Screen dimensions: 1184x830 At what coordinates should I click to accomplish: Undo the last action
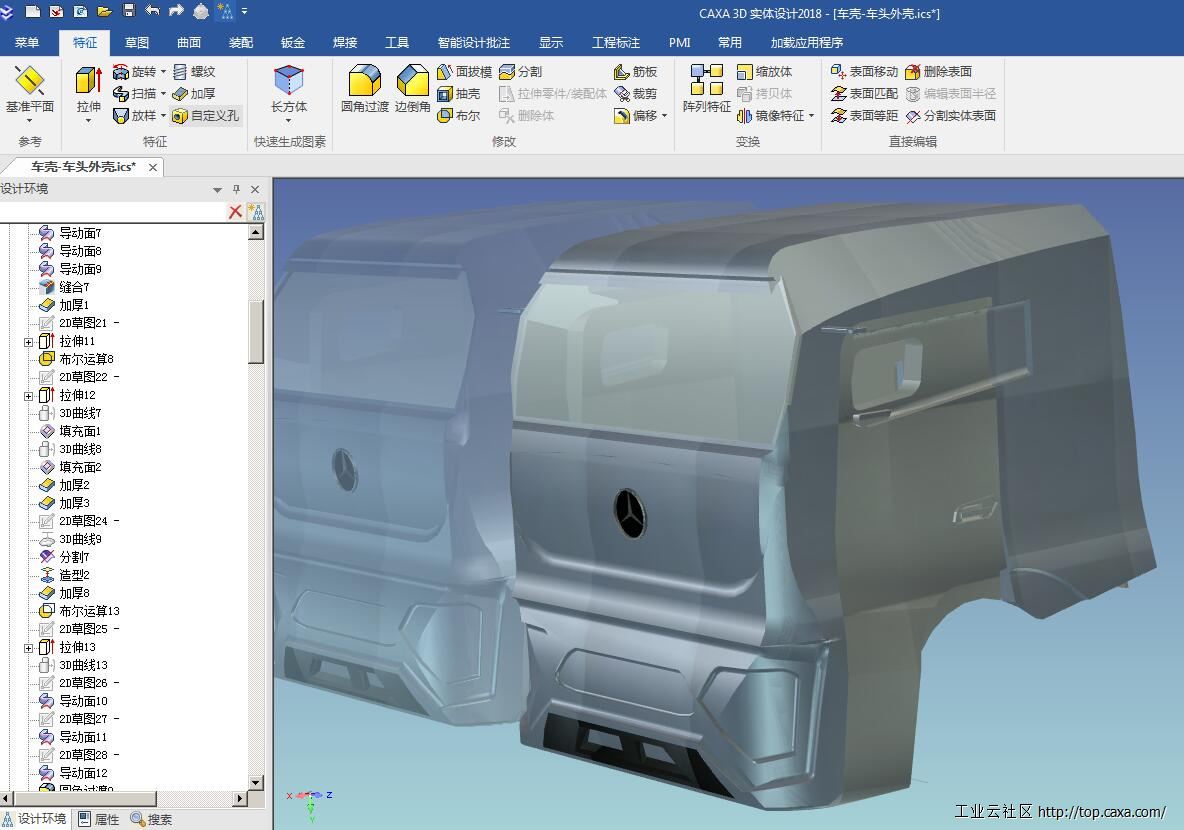[153, 11]
